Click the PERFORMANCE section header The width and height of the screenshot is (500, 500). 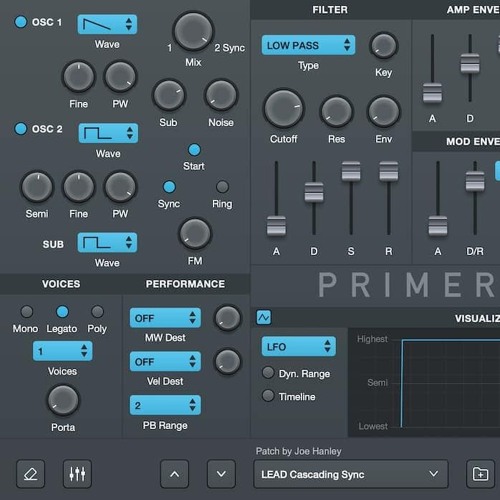pos(185,284)
